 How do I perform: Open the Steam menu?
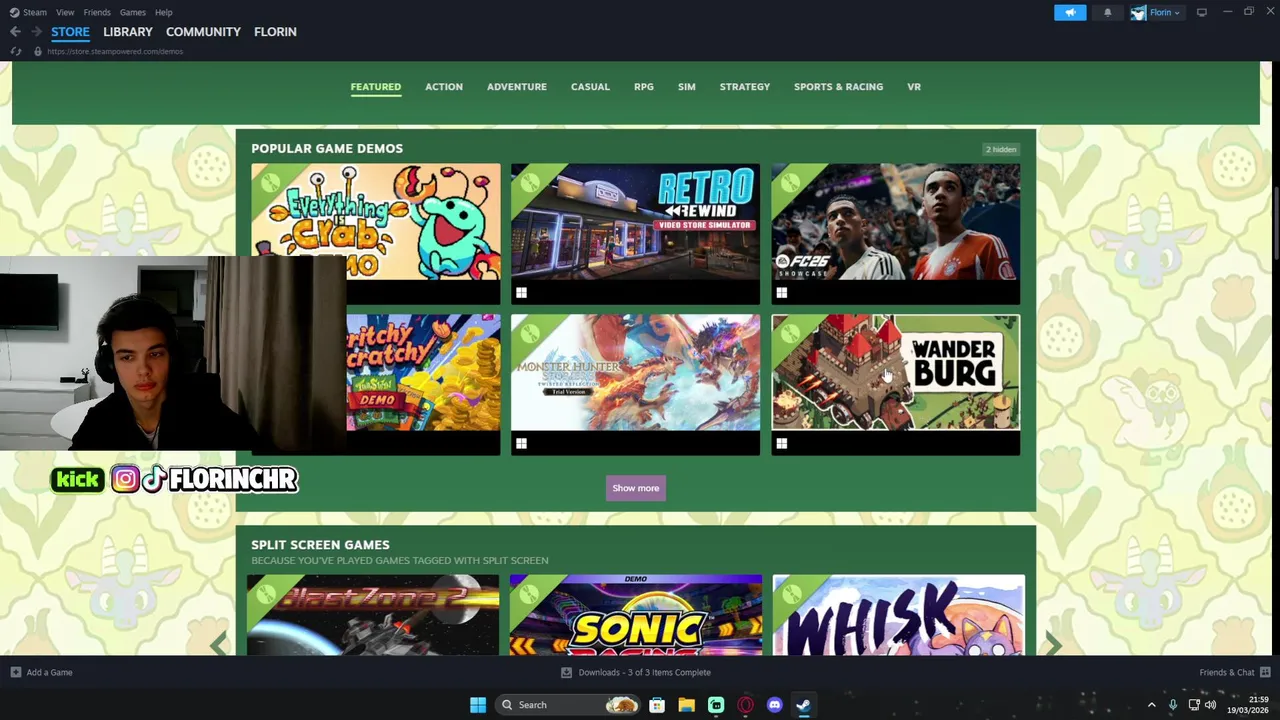35,12
